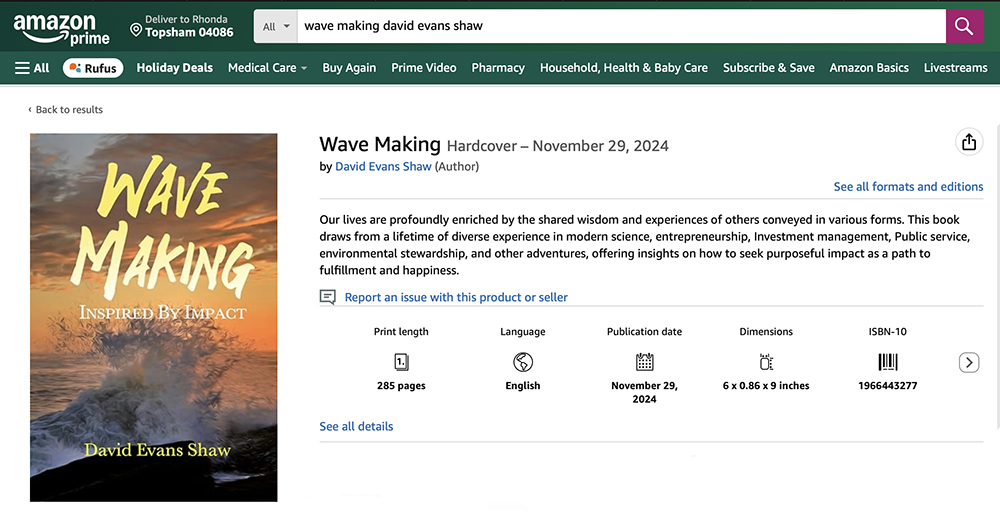This screenshot has height=517, width=1000.
Task: Click the dimensions ruler icon
Action: click(x=766, y=362)
